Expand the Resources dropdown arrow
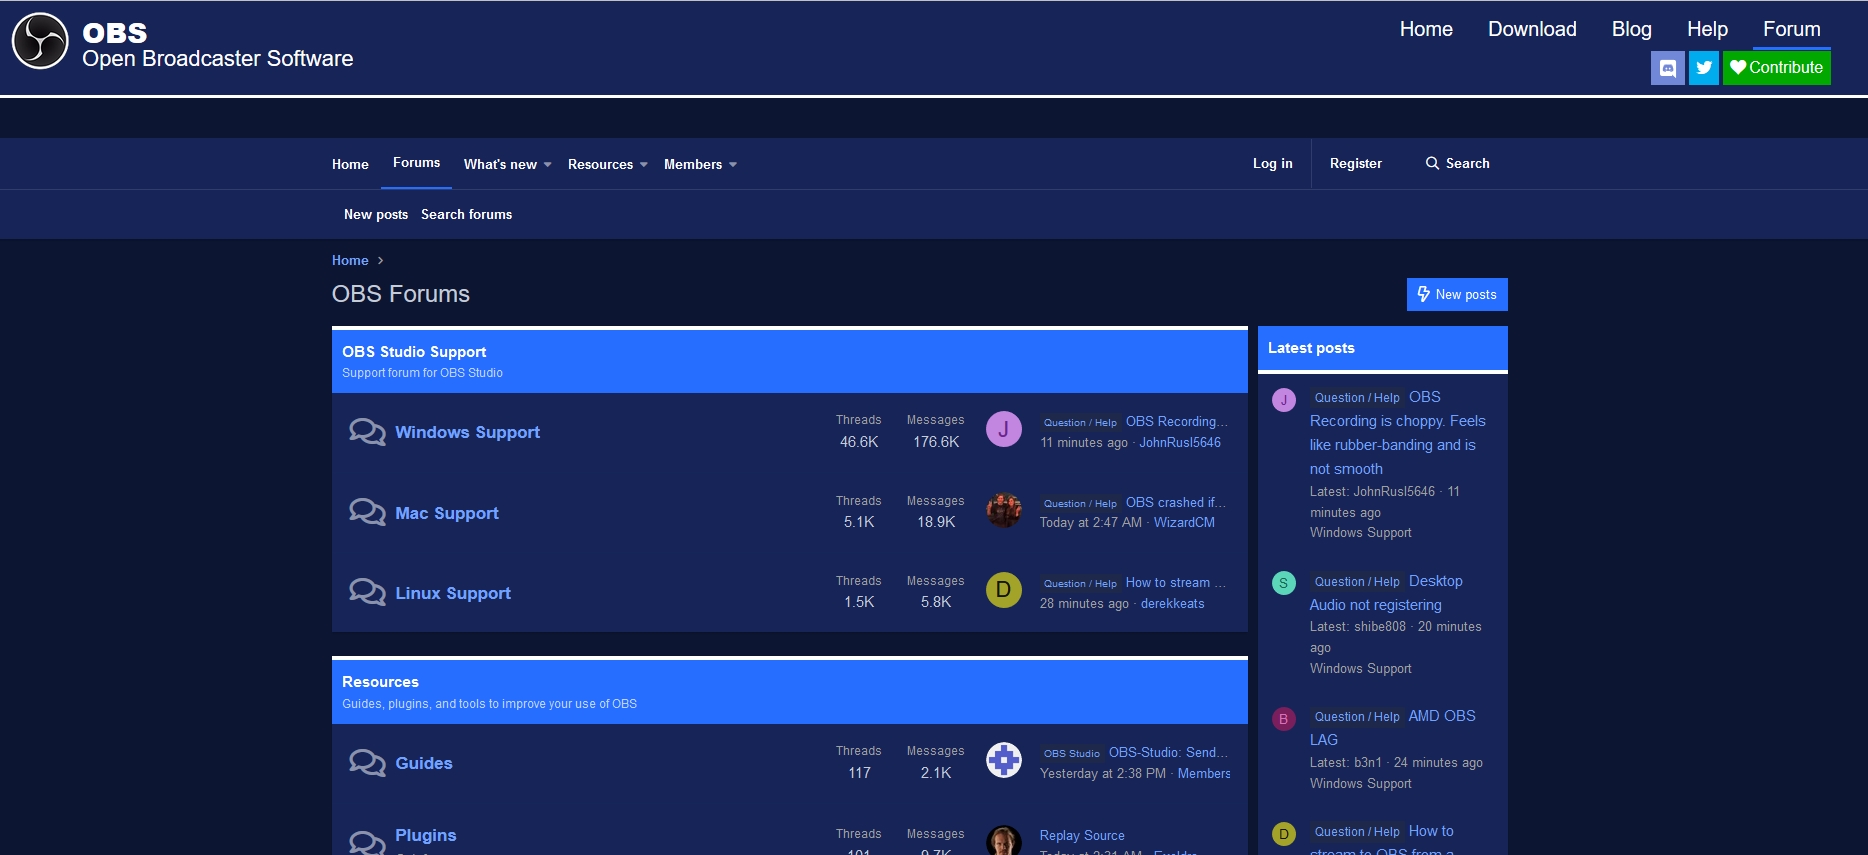Screen dimensions: 1868x855 (644, 165)
